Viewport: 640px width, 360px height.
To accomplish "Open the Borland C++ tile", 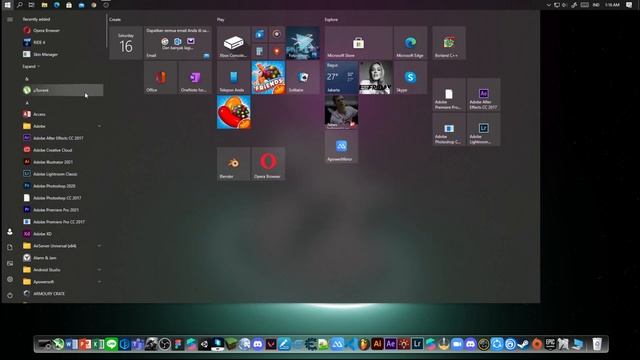I will (x=449, y=43).
